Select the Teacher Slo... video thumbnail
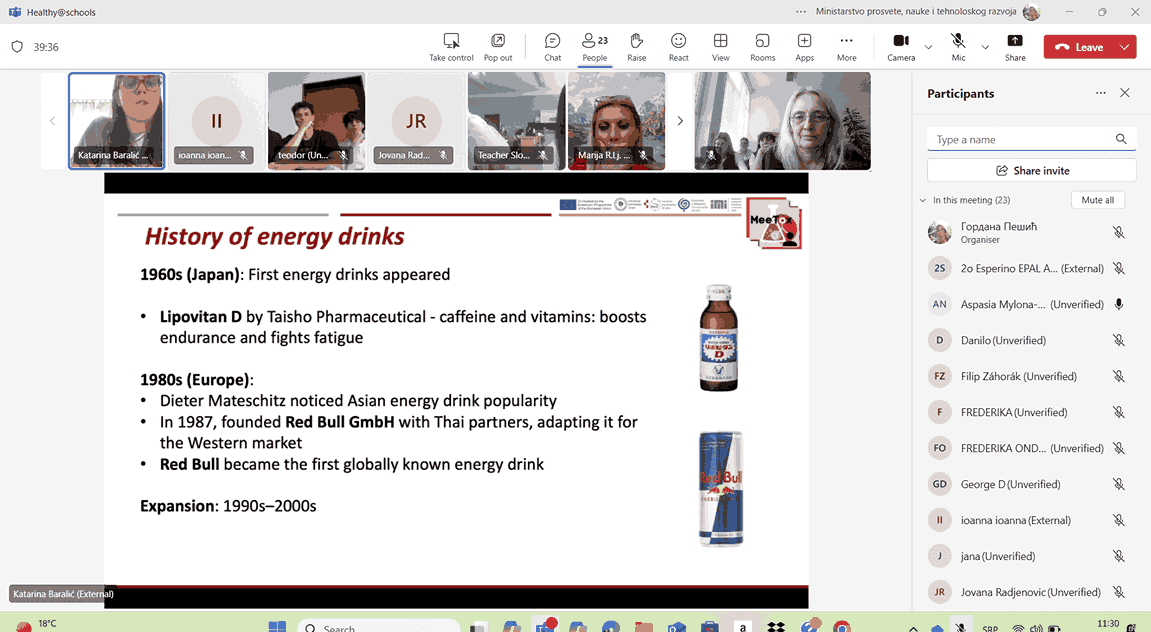This screenshot has width=1151, height=632. [517, 121]
